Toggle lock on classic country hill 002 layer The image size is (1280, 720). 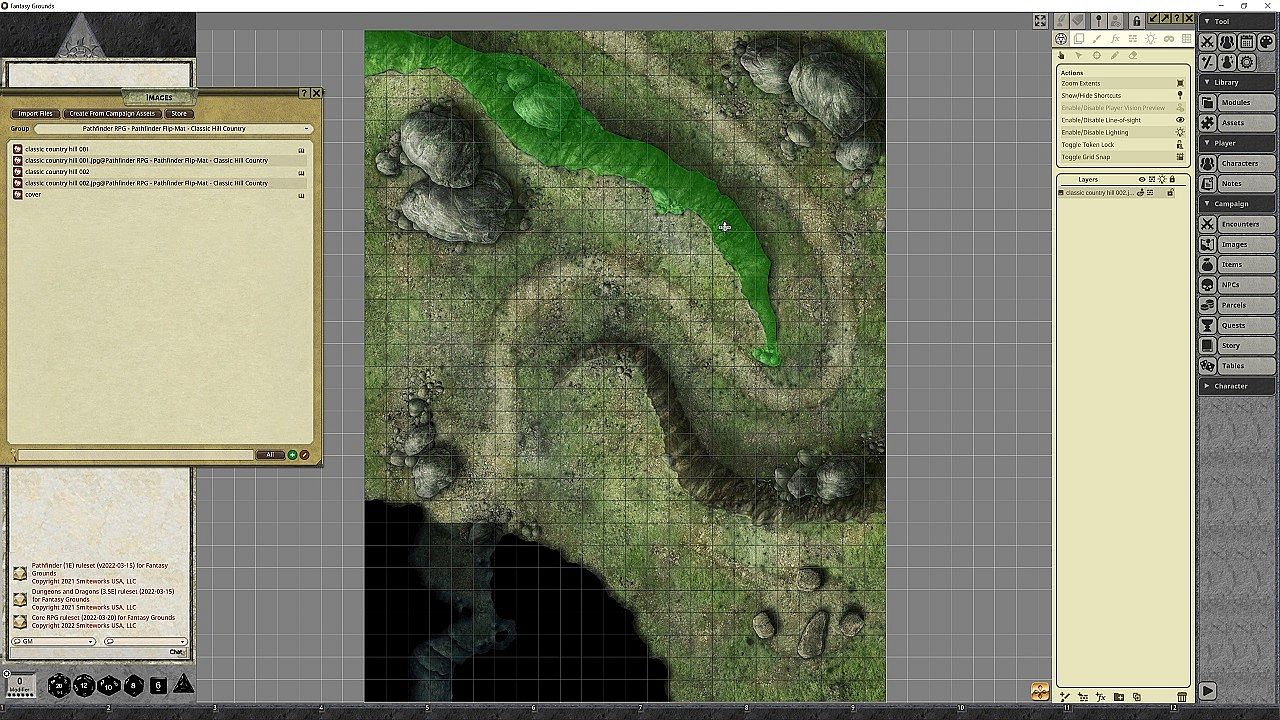coord(1170,193)
